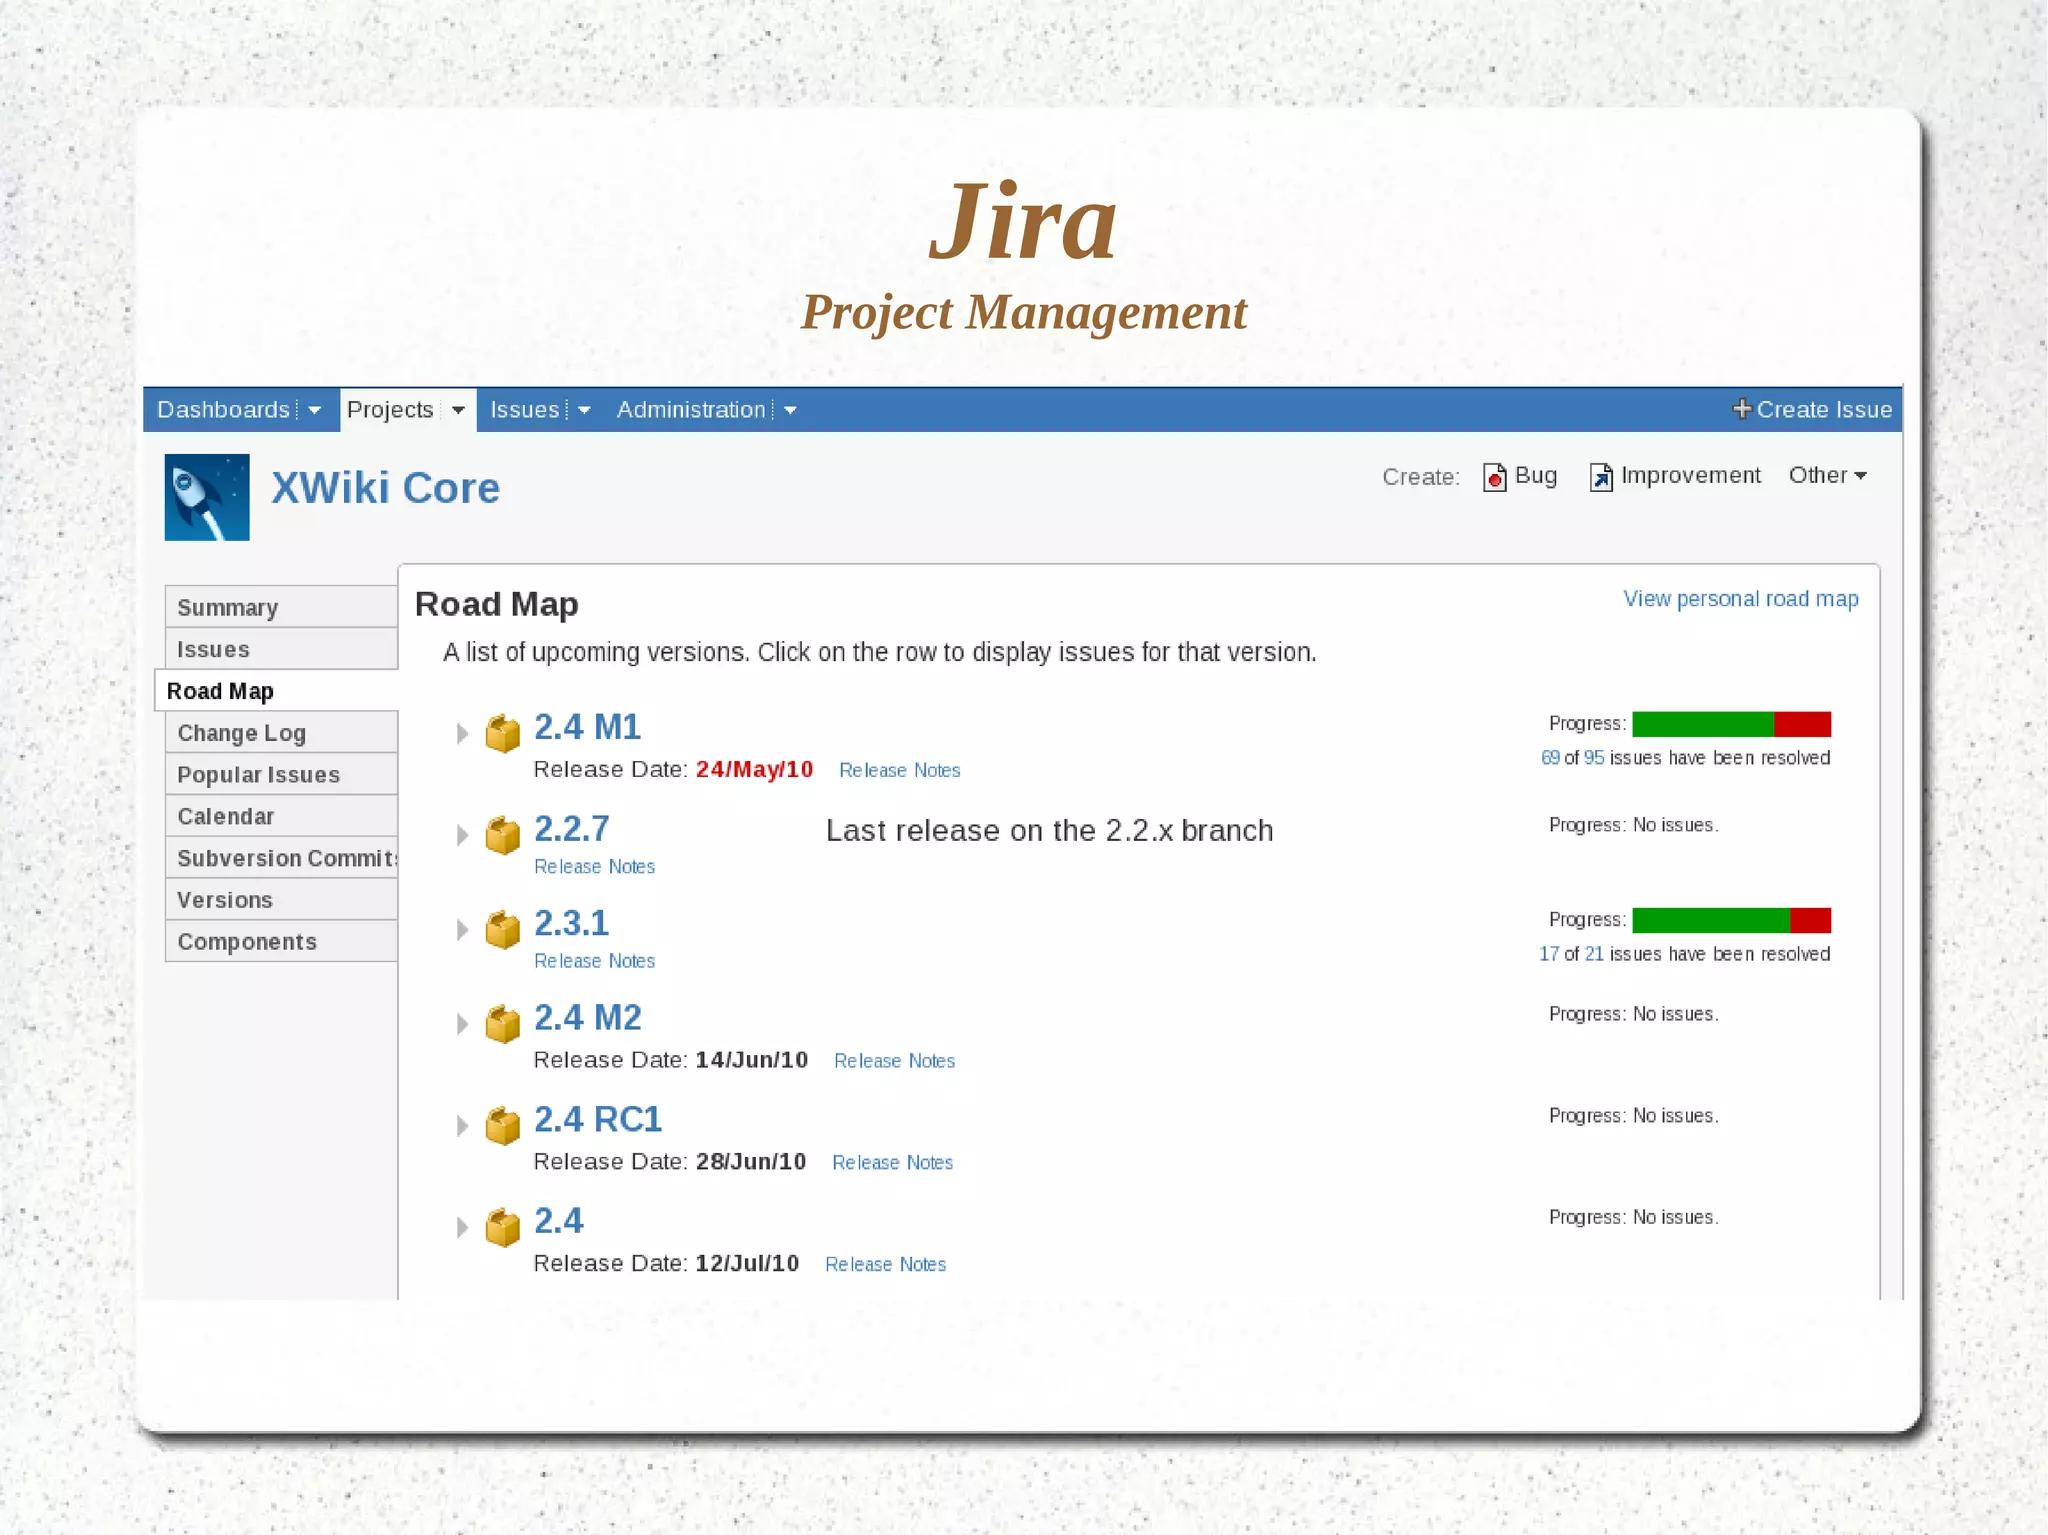Click the 69 resolved issues count

1549,758
